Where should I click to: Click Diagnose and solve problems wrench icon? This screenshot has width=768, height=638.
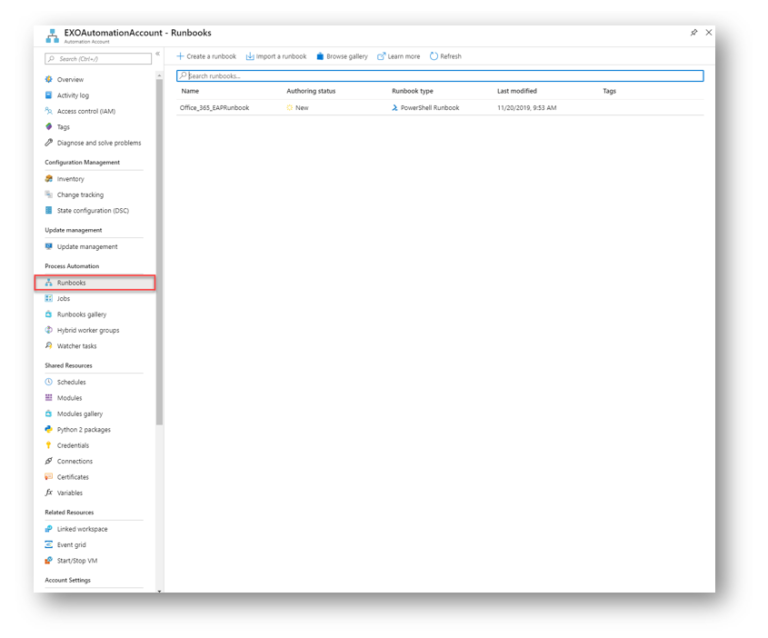48,142
